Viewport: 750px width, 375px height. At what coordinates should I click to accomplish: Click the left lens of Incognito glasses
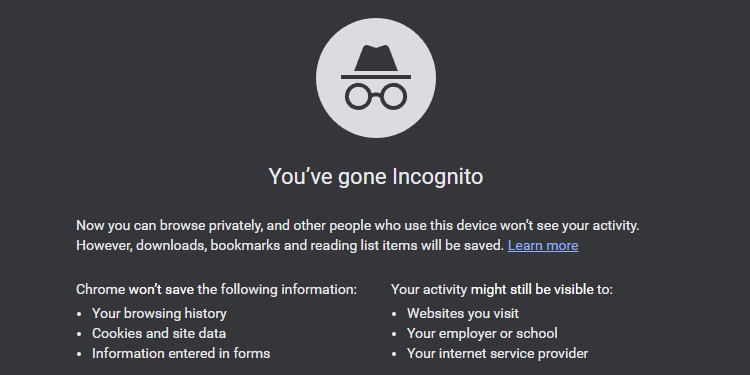click(359, 96)
